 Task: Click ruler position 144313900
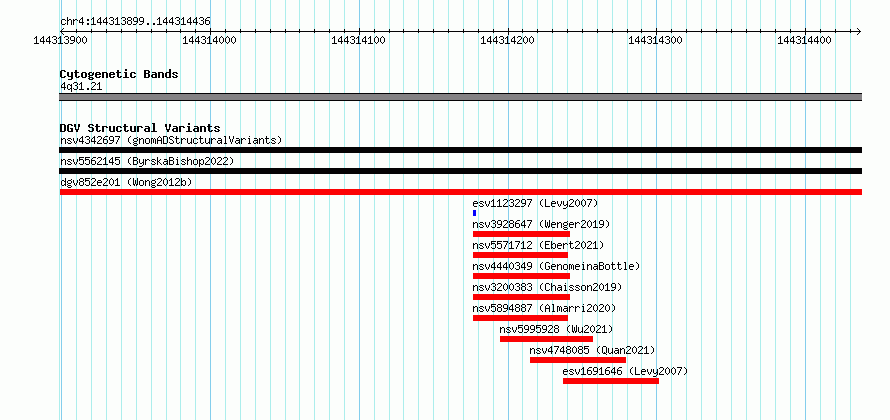[61, 40]
